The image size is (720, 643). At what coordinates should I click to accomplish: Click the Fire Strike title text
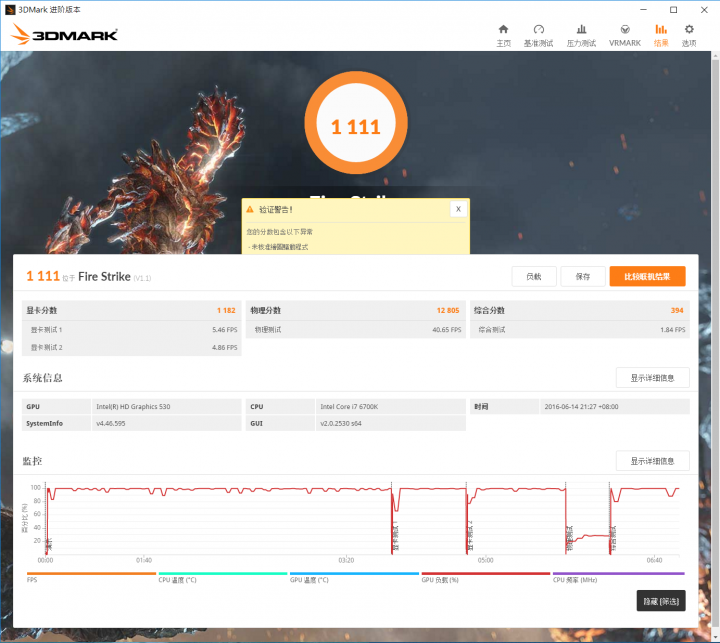(104, 276)
